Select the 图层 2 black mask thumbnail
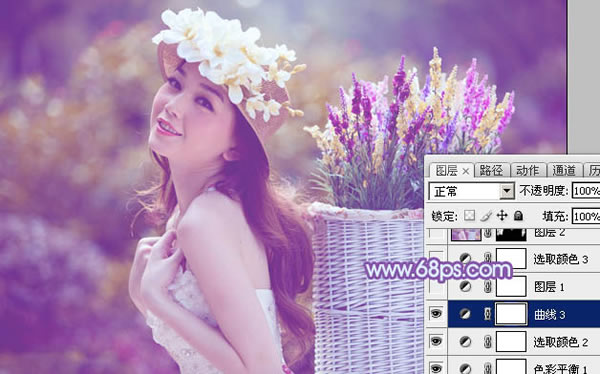The height and width of the screenshot is (374, 600). click(x=511, y=234)
